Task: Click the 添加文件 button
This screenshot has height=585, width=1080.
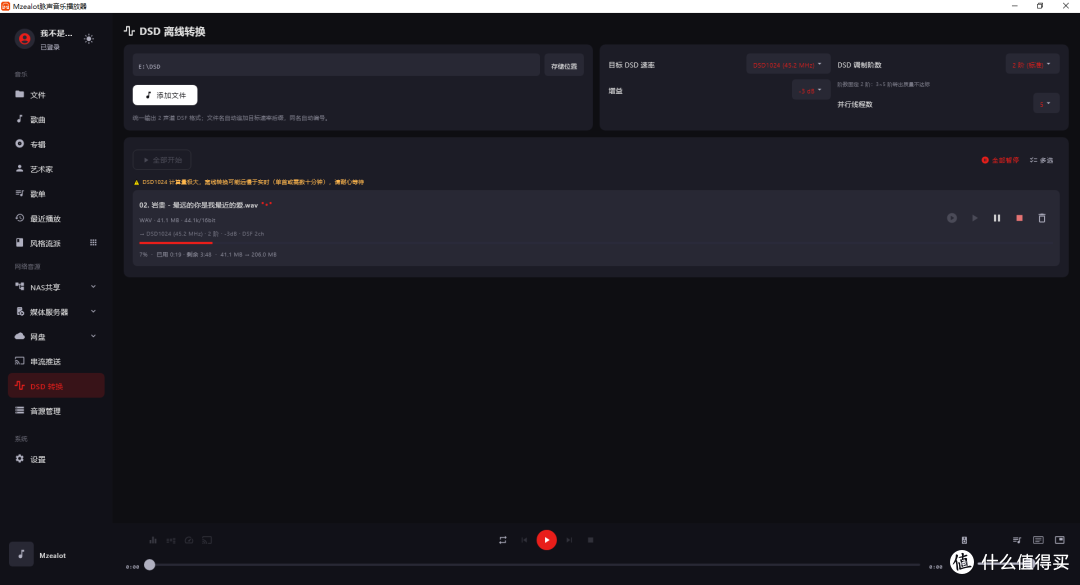Action: tap(165, 95)
